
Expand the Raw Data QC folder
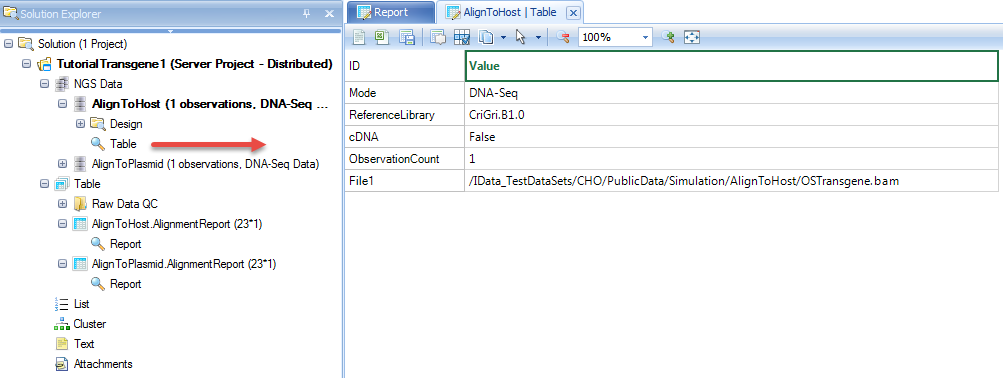[x=62, y=204]
